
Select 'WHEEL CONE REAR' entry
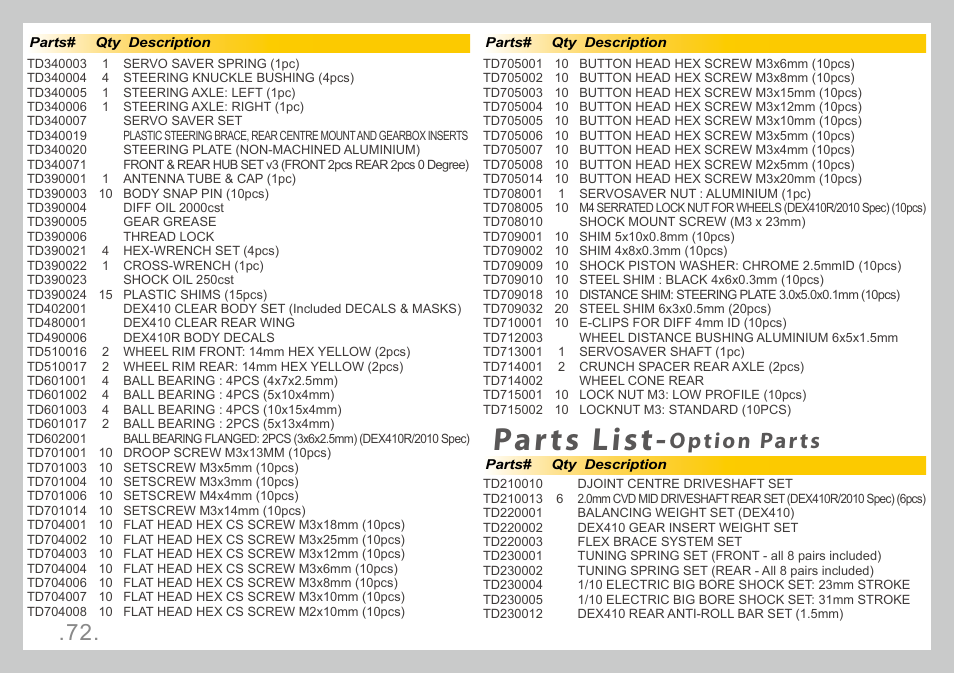(641, 381)
